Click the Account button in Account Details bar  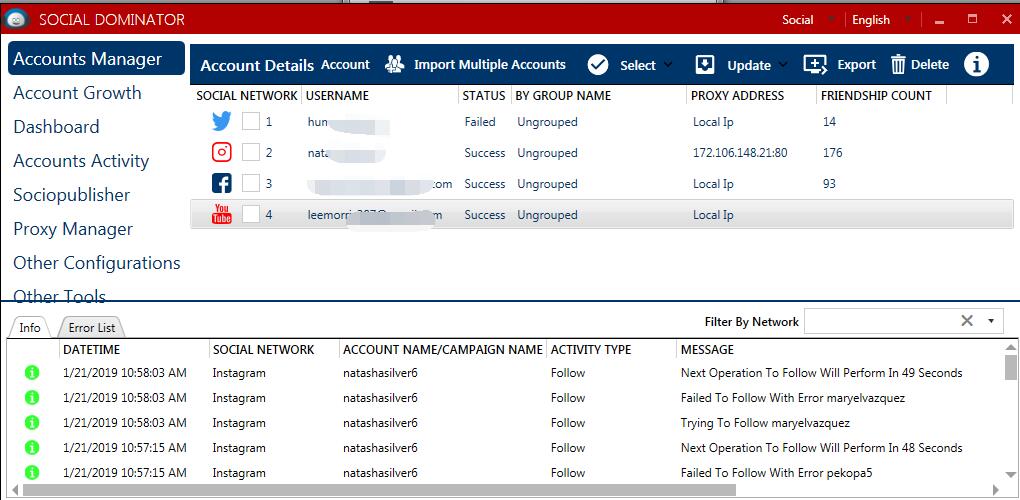point(345,65)
